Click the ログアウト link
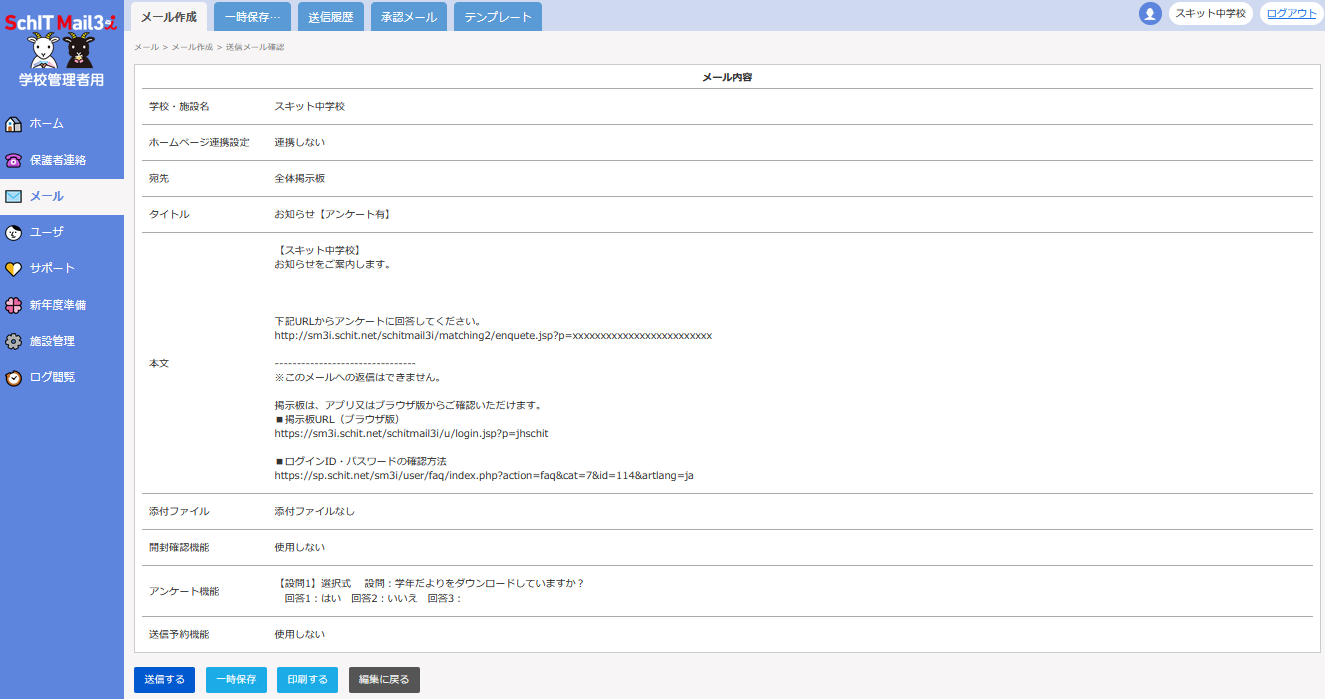The height and width of the screenshot is (699, 1325). (1291, 14)
